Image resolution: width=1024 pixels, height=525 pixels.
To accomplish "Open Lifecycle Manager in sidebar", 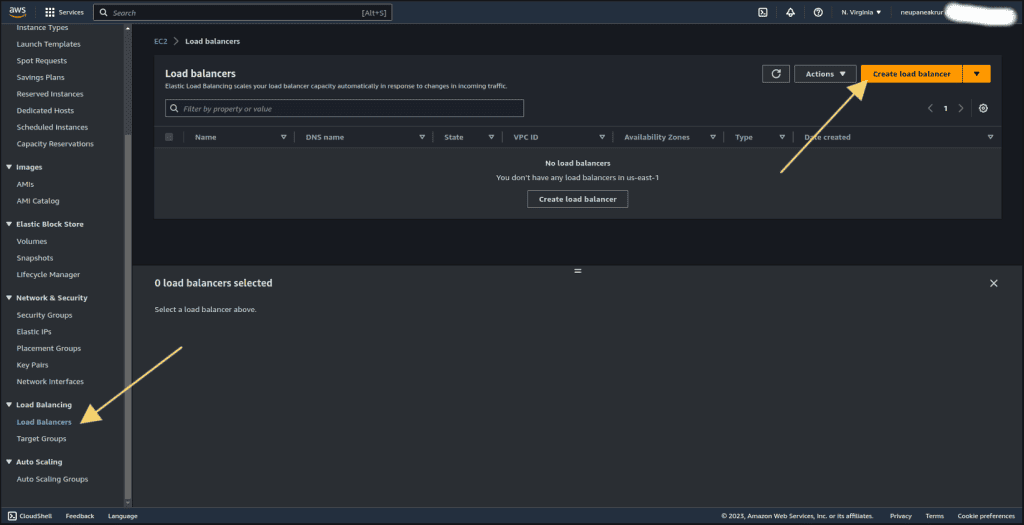I will tap(48, 275).
